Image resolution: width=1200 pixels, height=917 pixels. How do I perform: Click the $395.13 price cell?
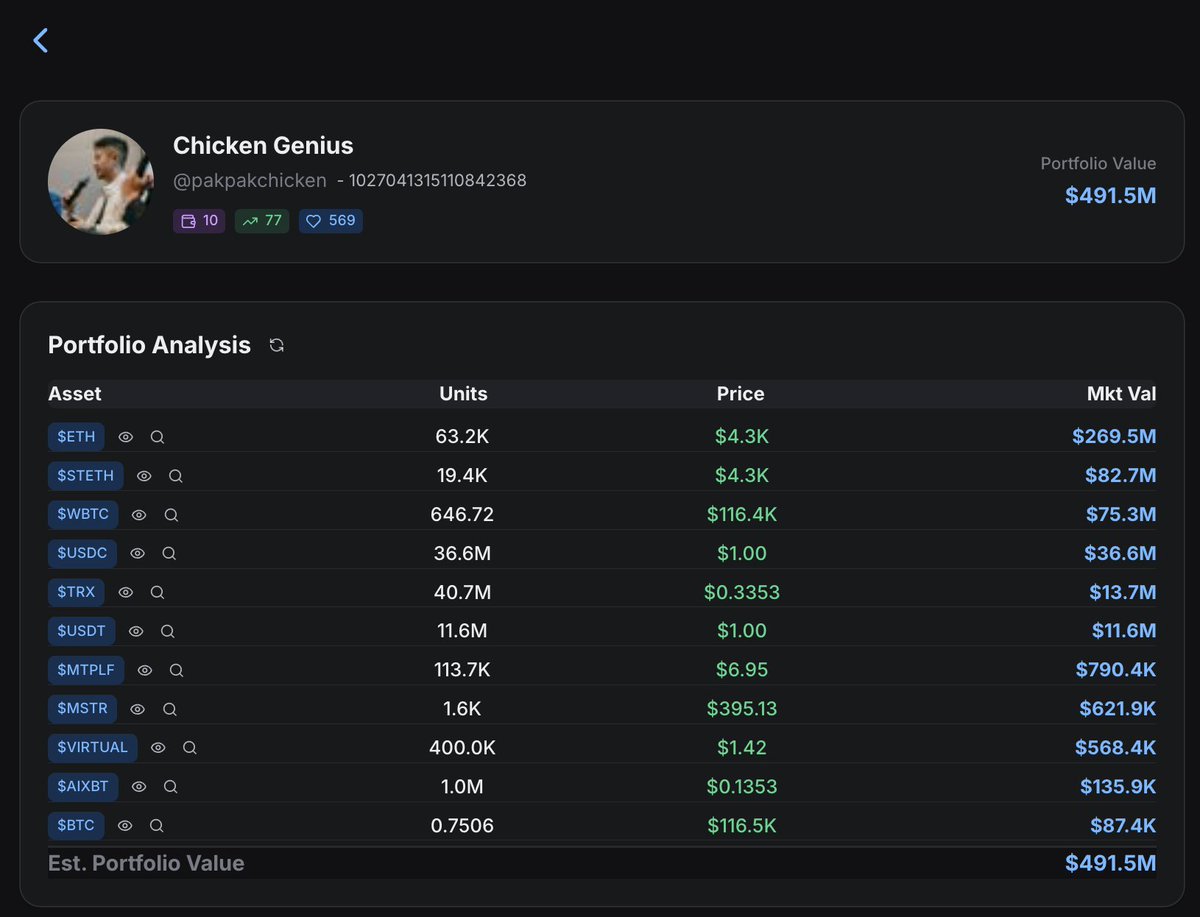741,709
